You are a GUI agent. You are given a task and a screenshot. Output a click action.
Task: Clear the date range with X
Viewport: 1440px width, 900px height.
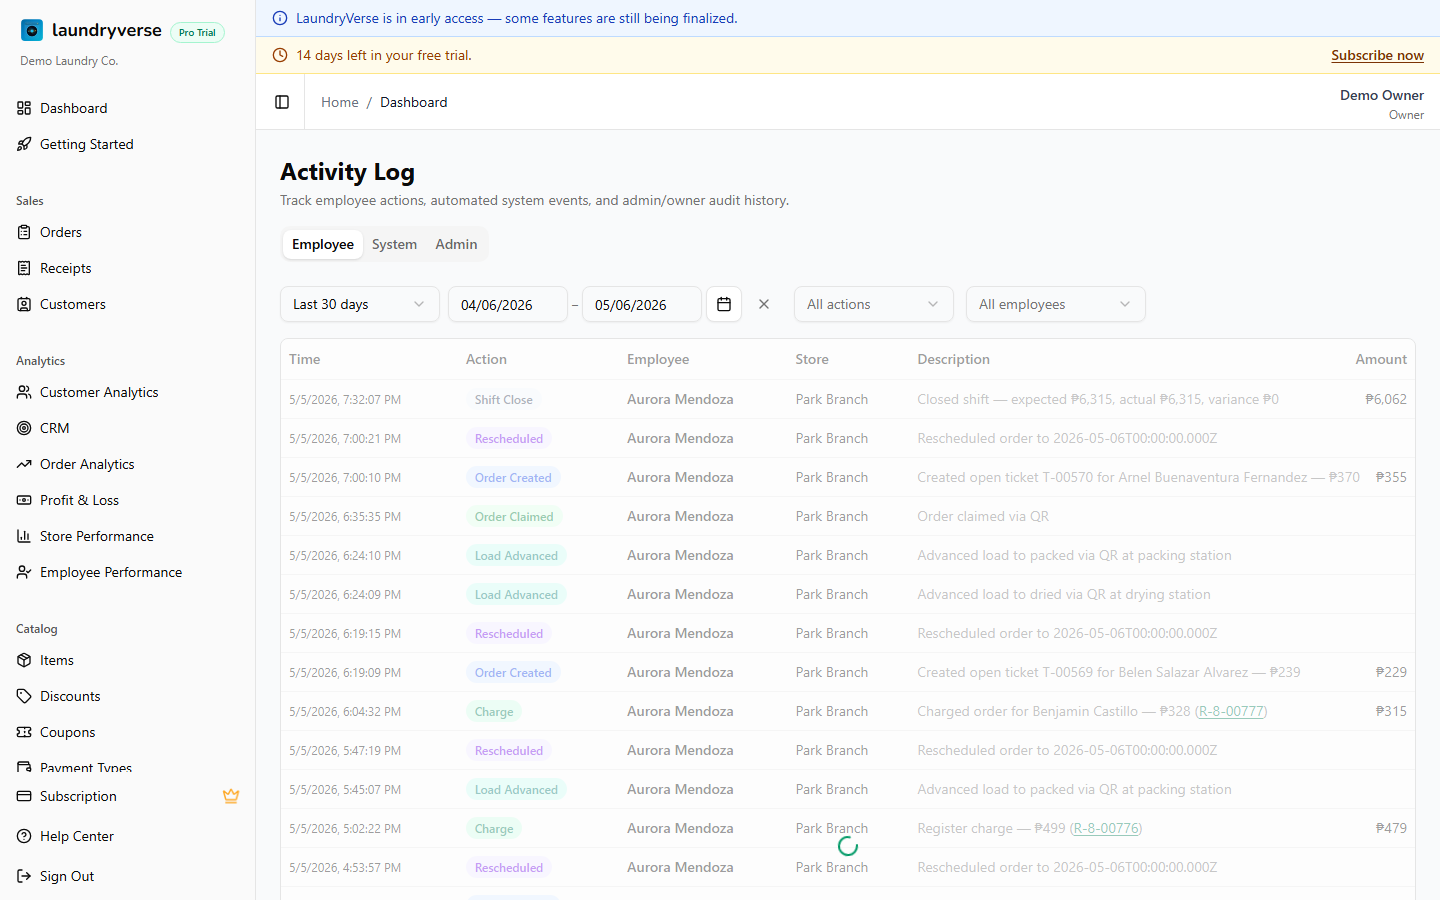[x=764, y=304]
